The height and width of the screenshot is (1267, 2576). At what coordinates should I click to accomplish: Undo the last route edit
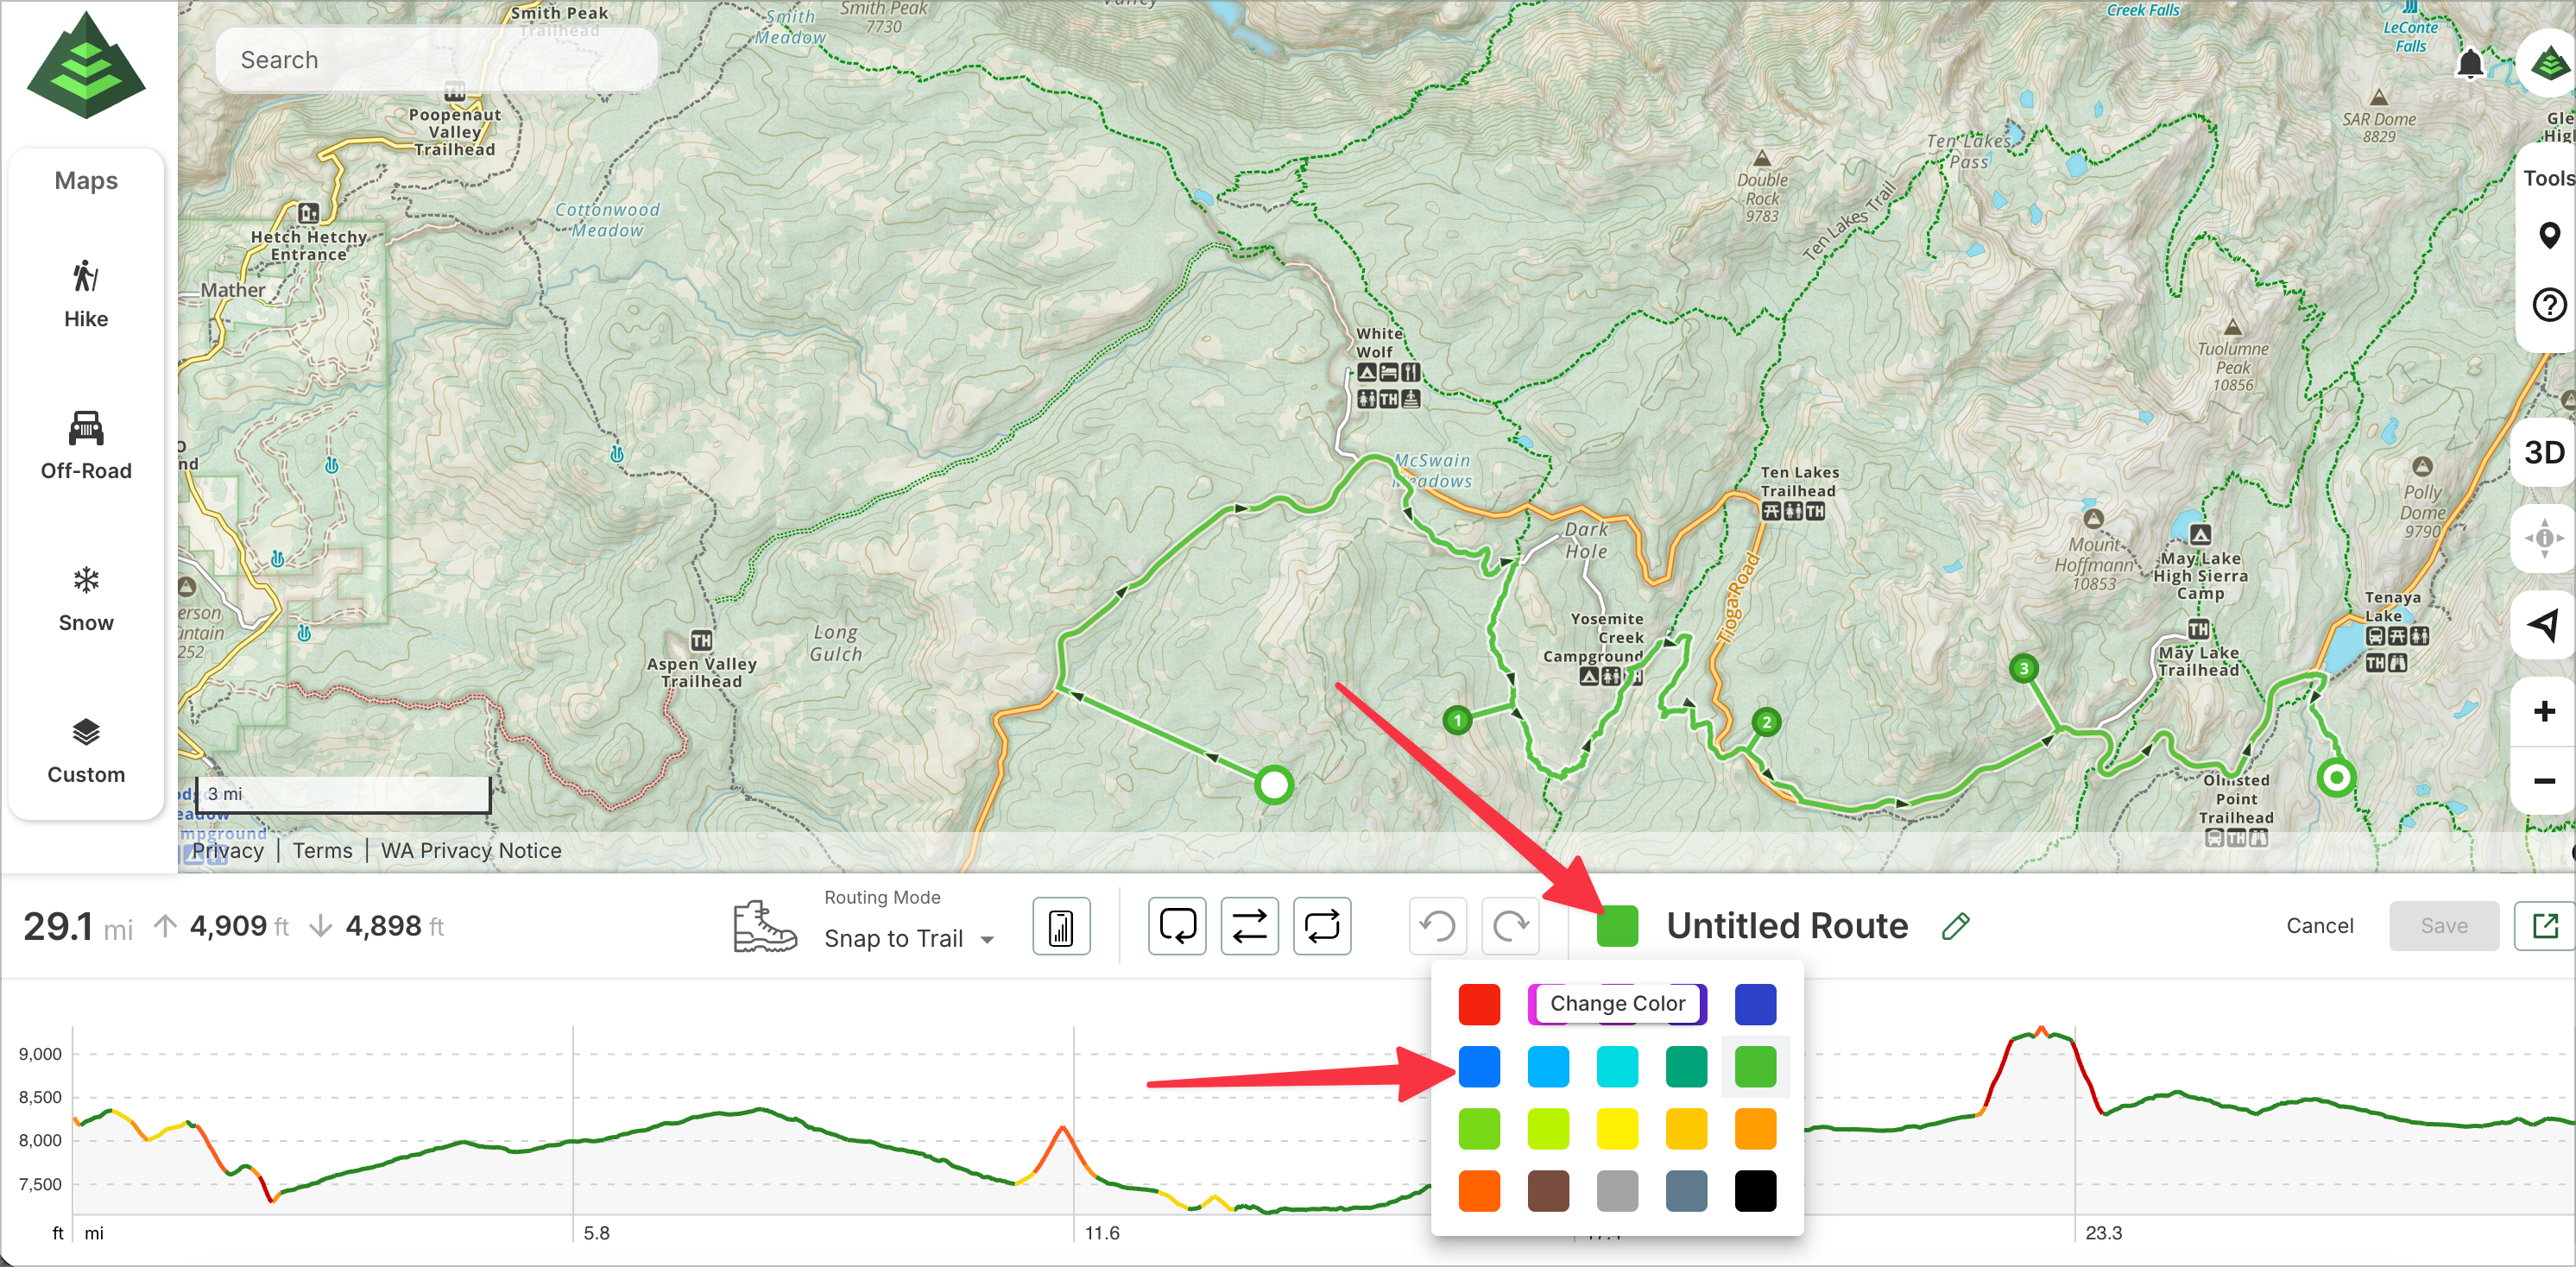pyautogui.click(x=1438, y=926)
